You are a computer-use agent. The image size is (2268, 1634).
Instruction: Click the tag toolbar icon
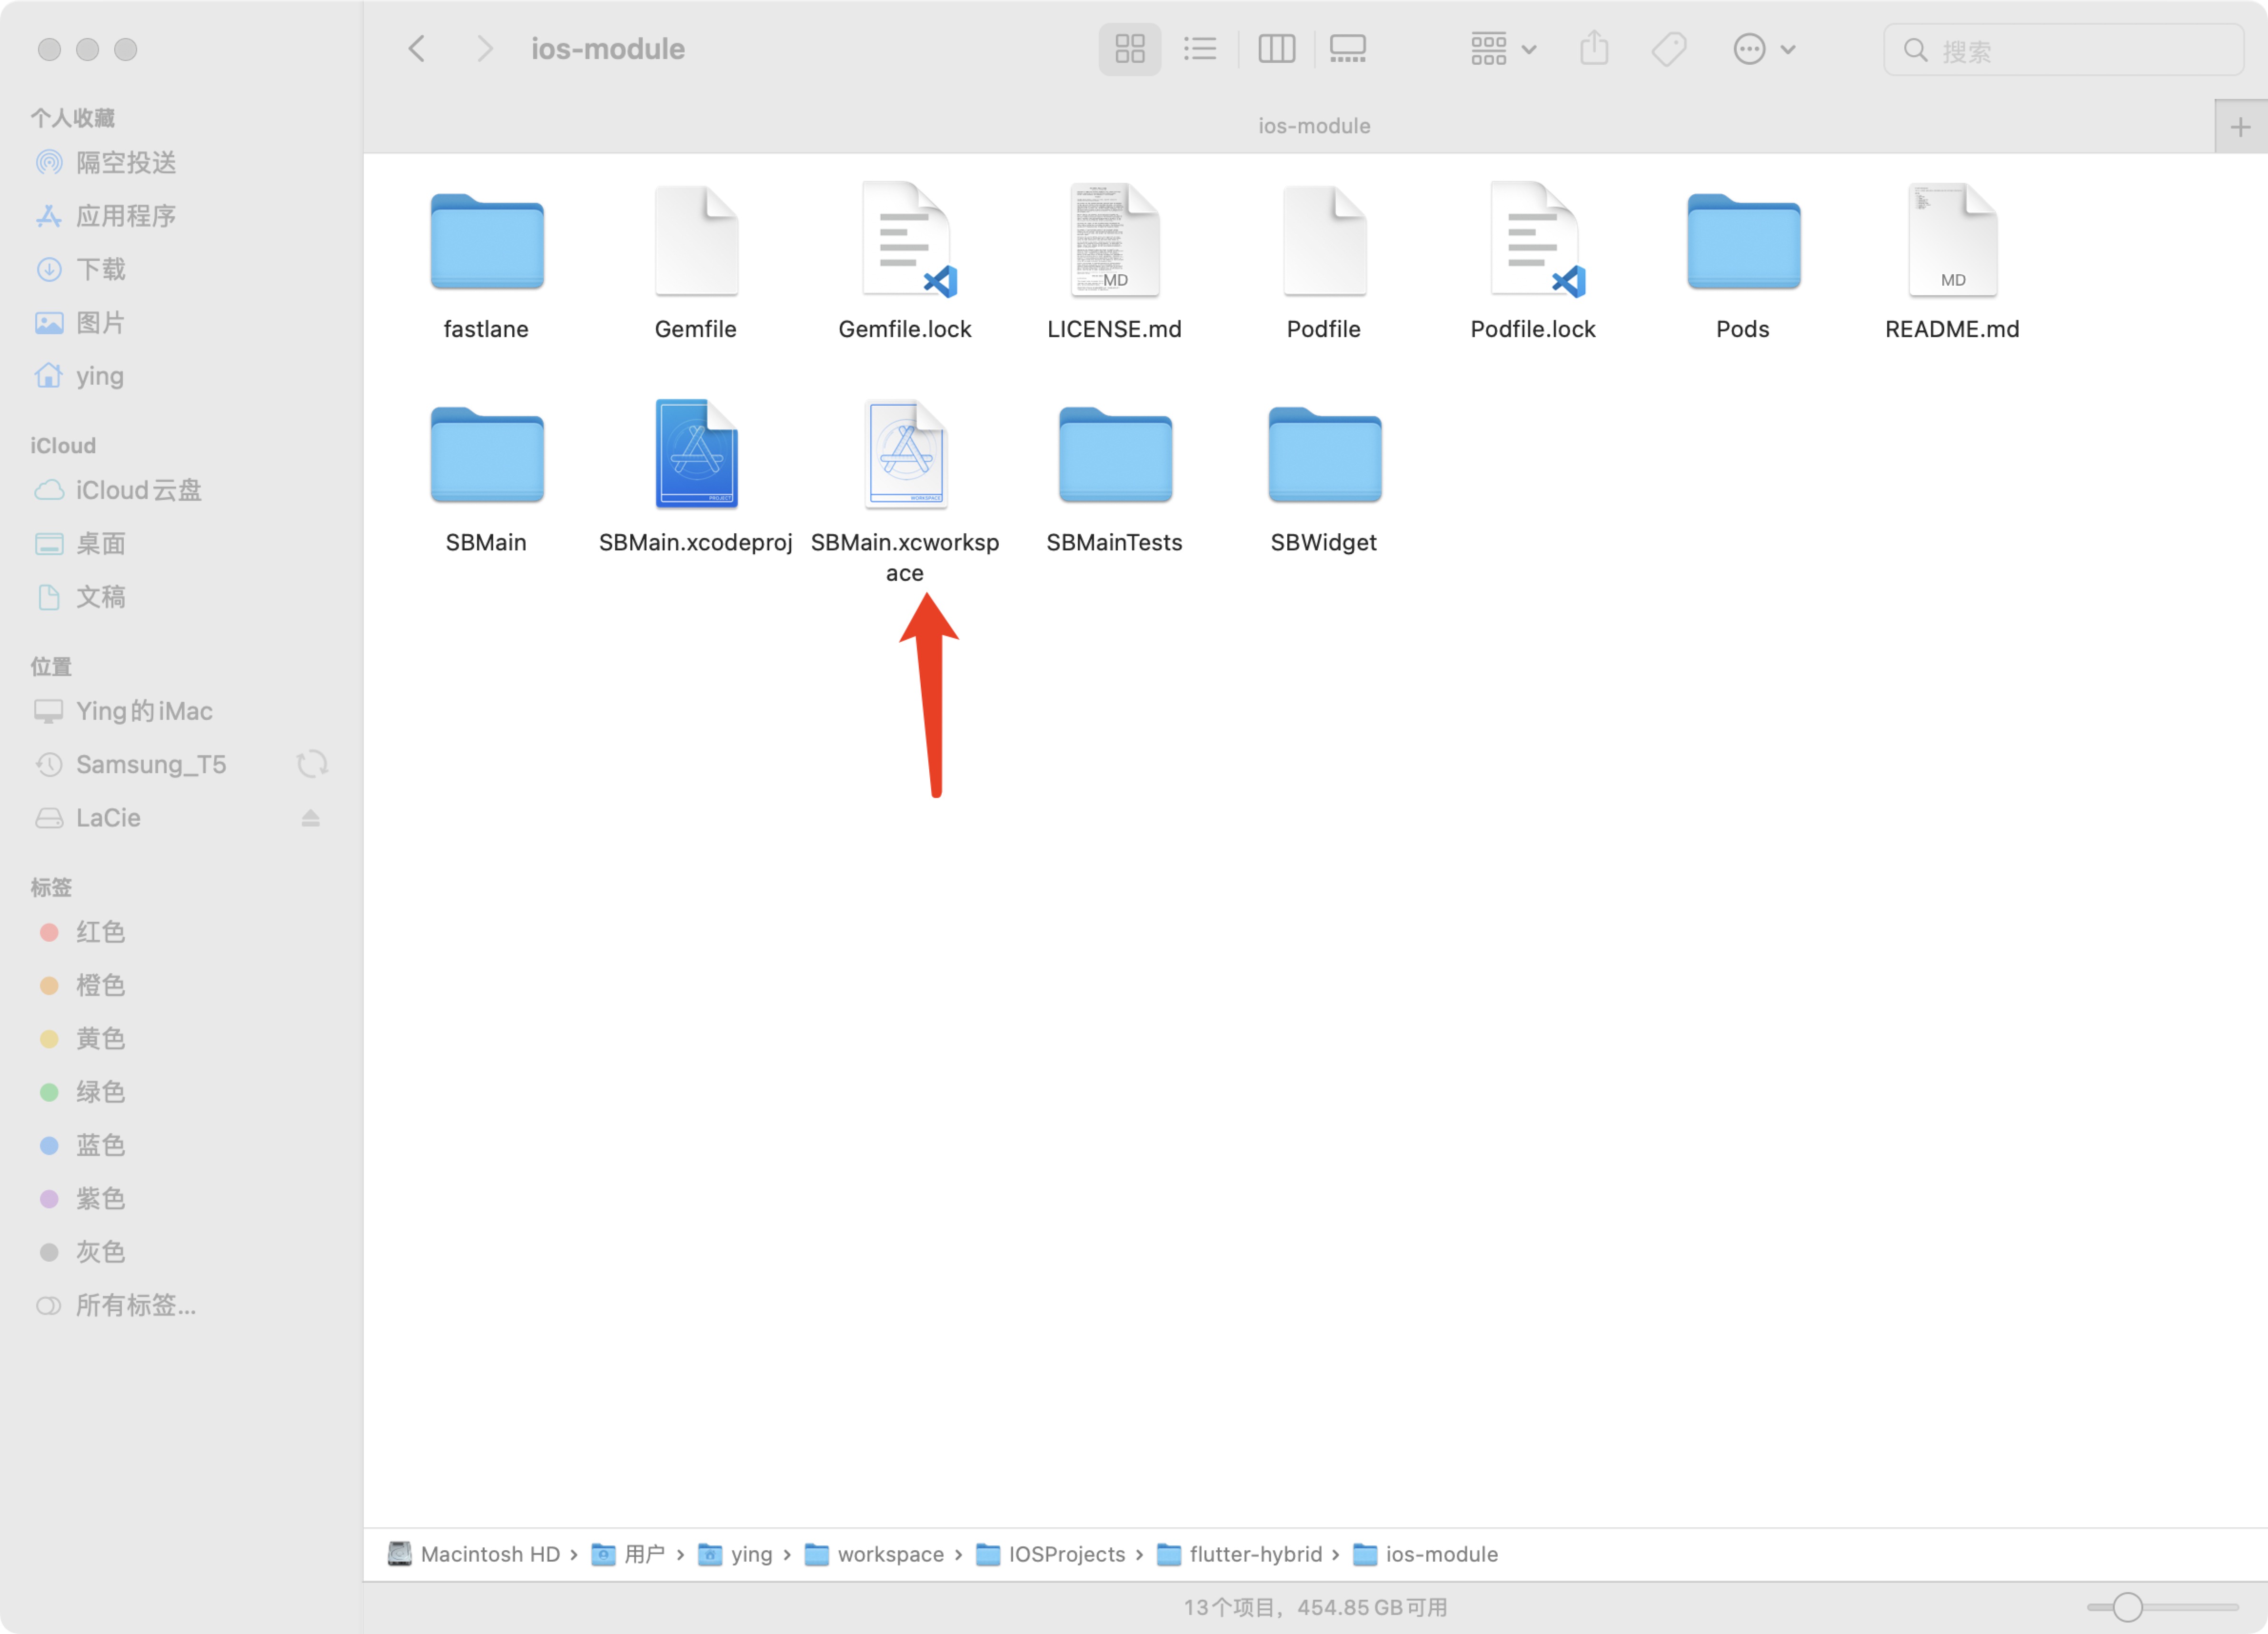point(1668,48)
